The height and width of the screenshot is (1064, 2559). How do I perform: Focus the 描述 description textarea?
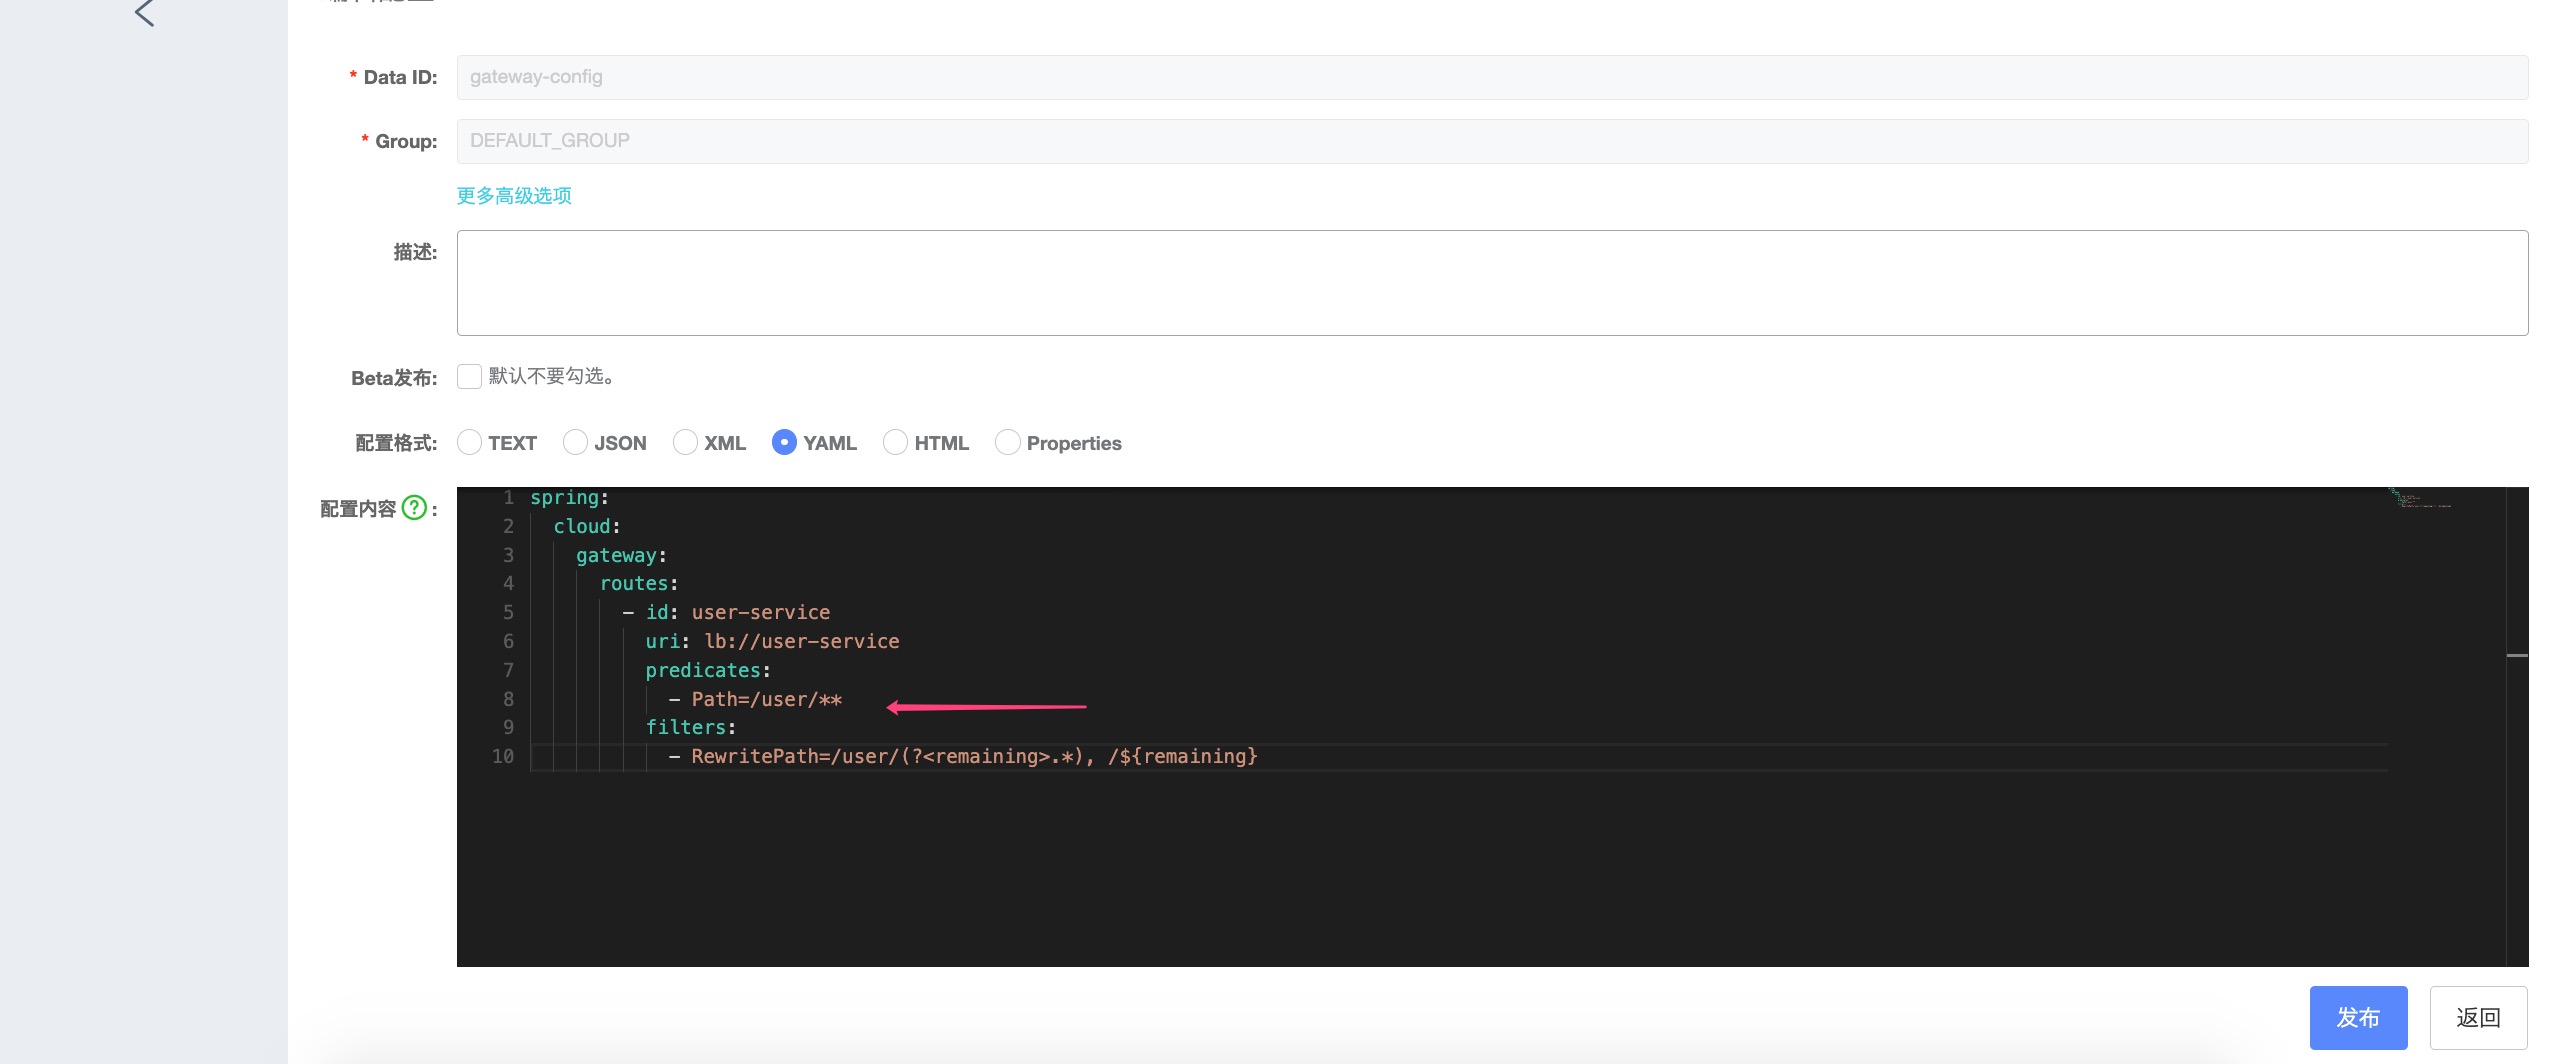tap(1492, 283)
